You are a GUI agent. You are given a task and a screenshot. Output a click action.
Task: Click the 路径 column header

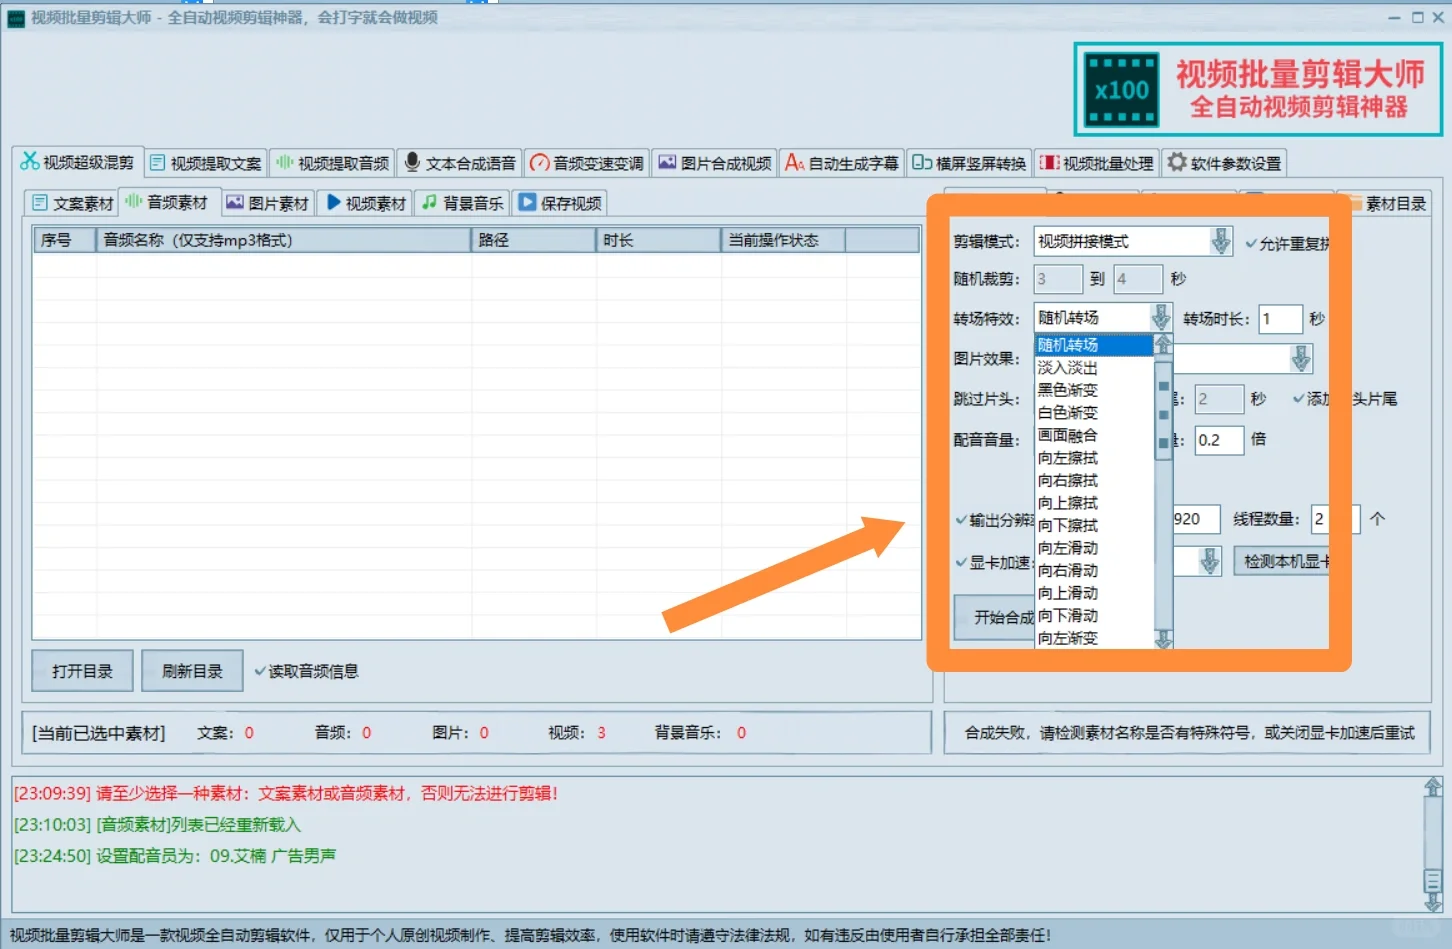[534, 240]
